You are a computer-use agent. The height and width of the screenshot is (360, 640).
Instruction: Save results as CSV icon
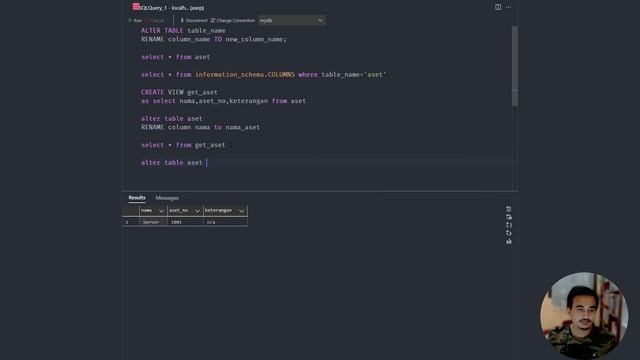[x=509, y=209]
